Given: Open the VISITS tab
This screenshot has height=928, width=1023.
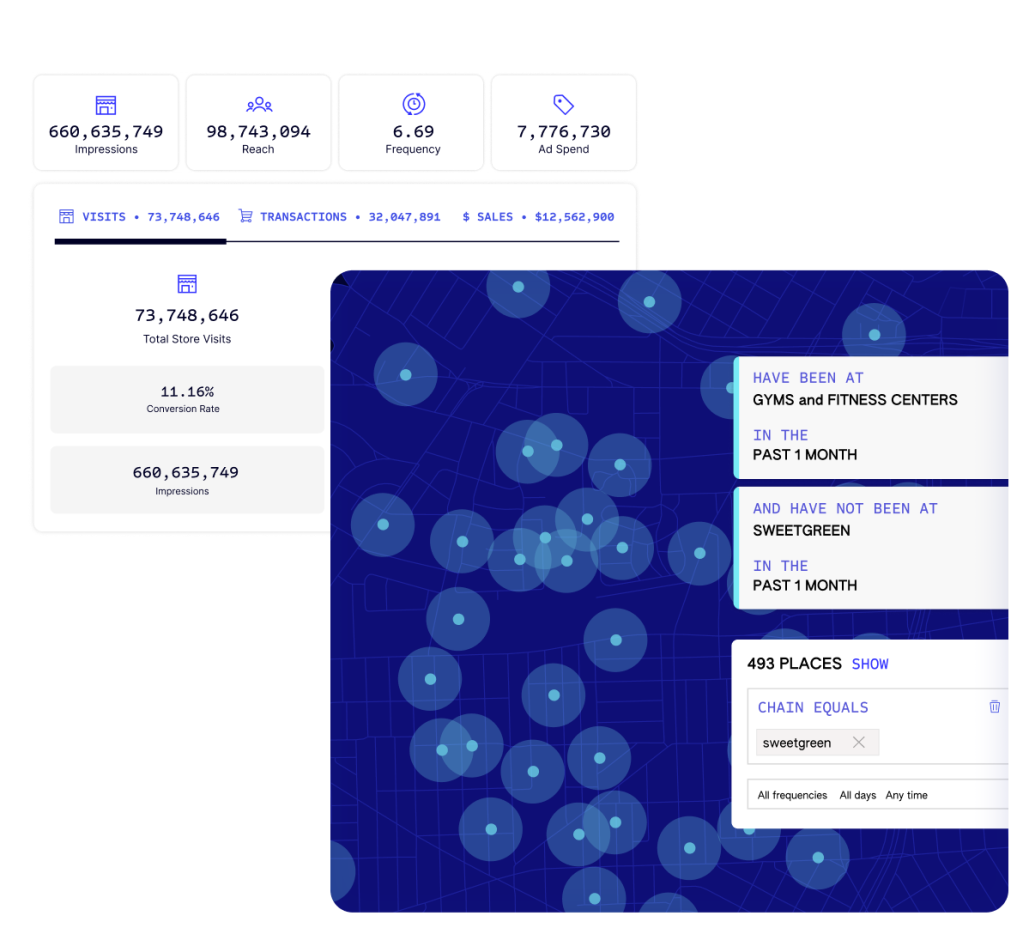Looking at the screenshot, I should coord(140,217).
